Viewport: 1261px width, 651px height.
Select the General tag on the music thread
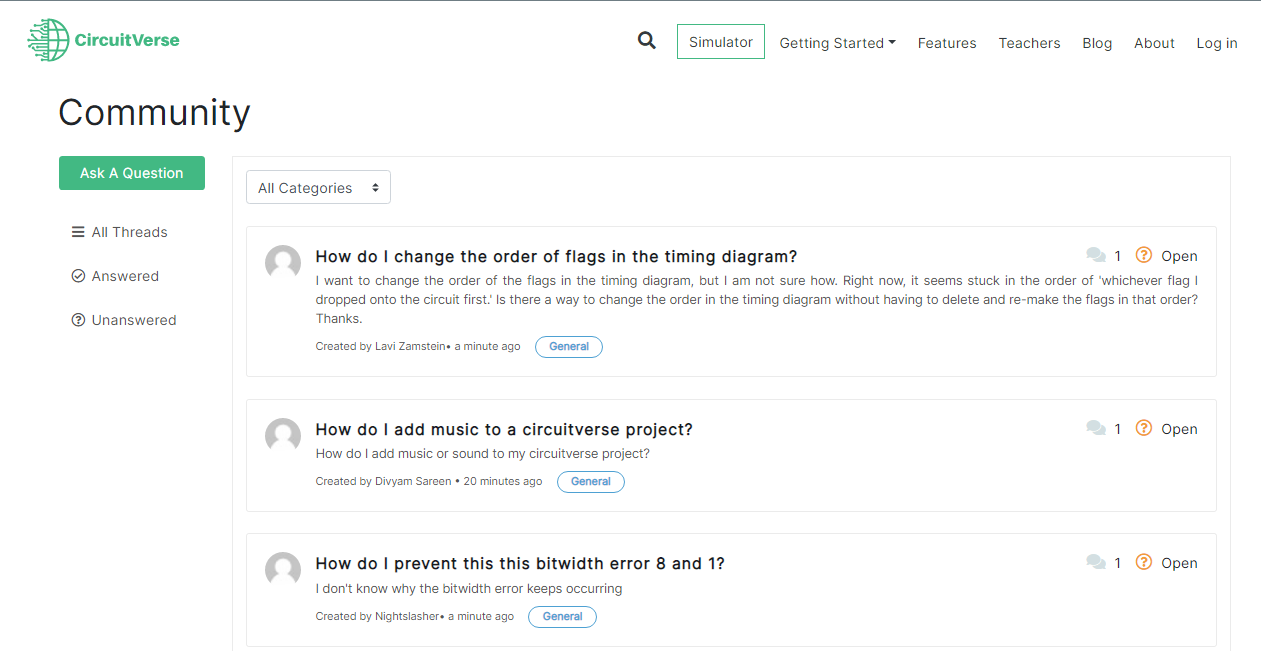tap(590, 481)
